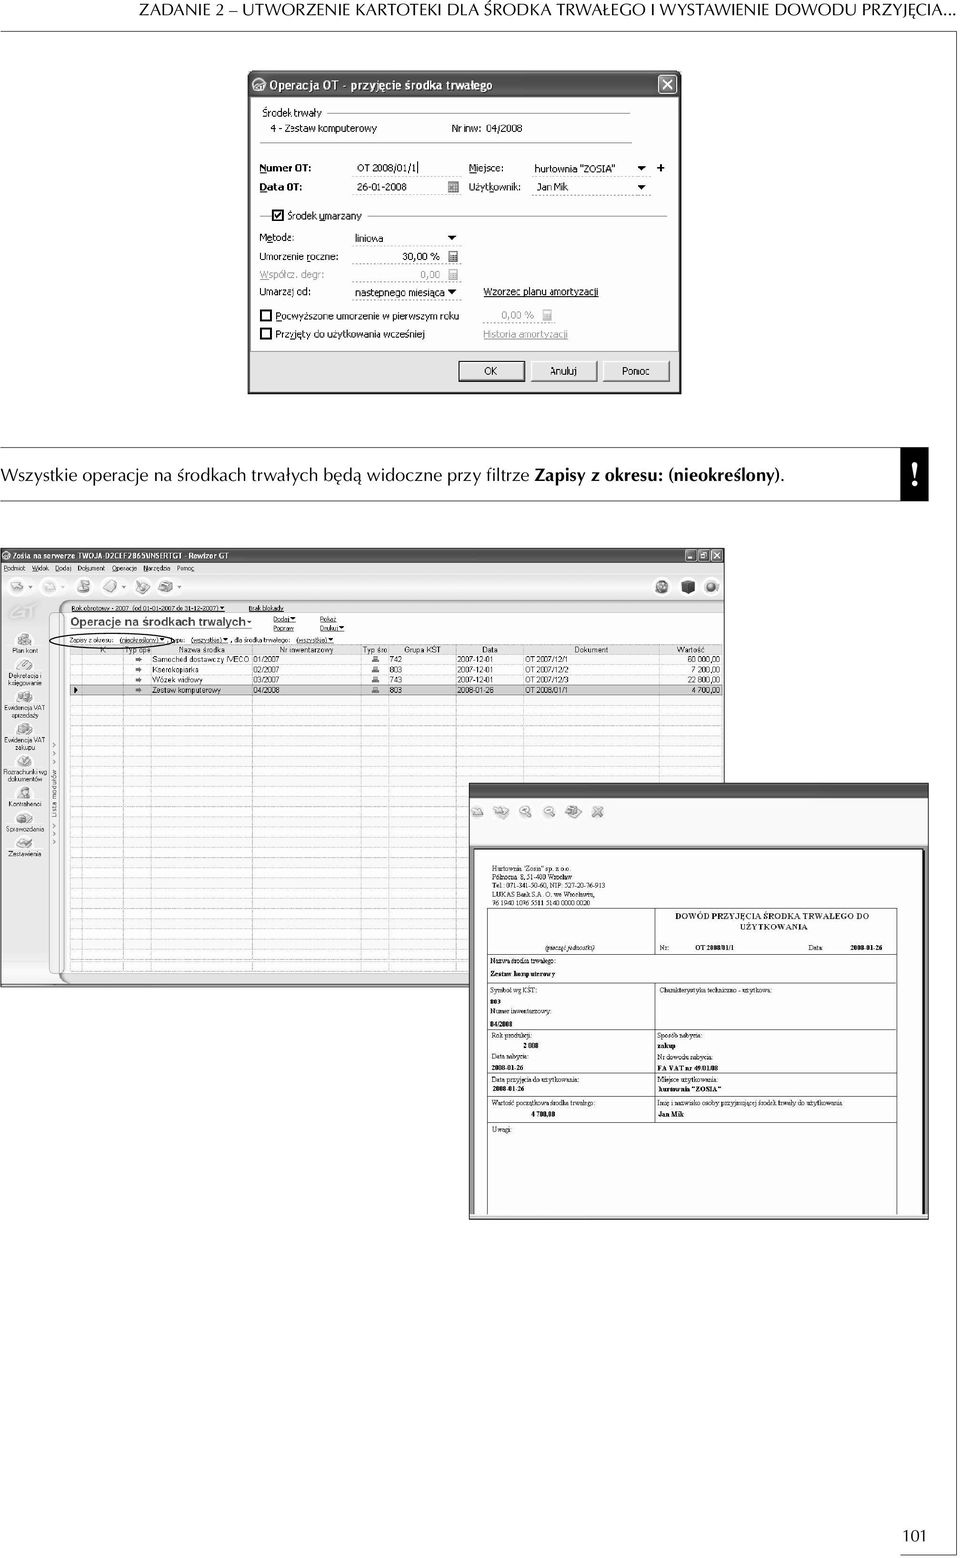
Task: Click Pomoc button in Operacja OT dialog
Action: click(636, 371)
